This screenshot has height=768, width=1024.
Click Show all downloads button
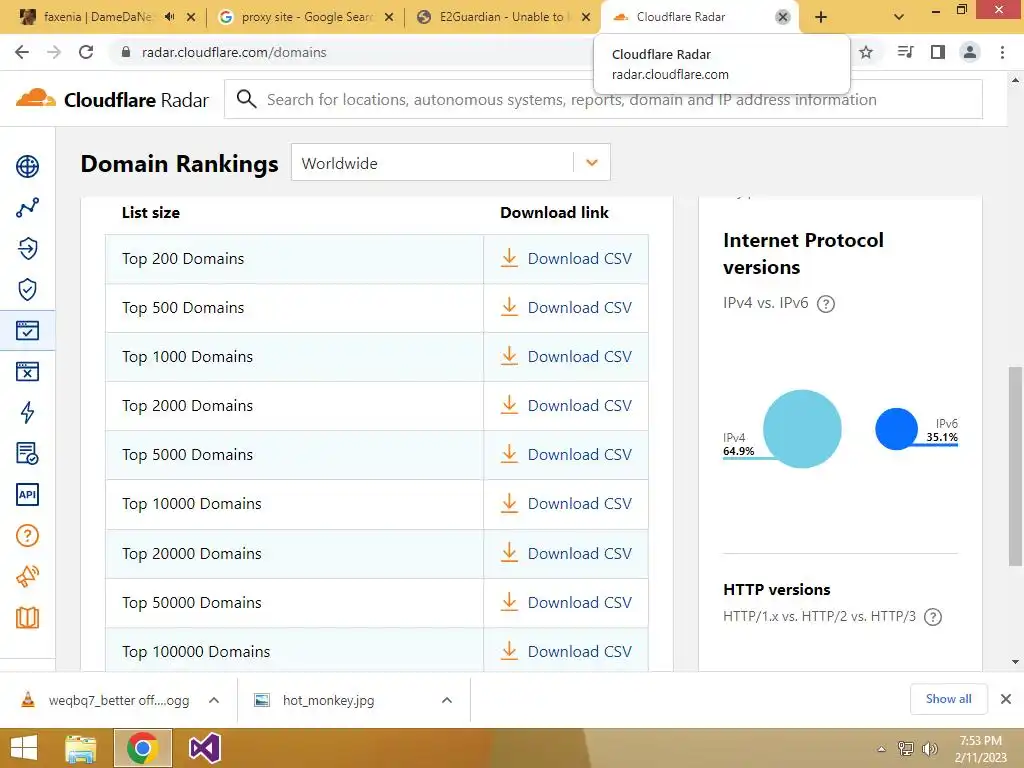point(948,699)
